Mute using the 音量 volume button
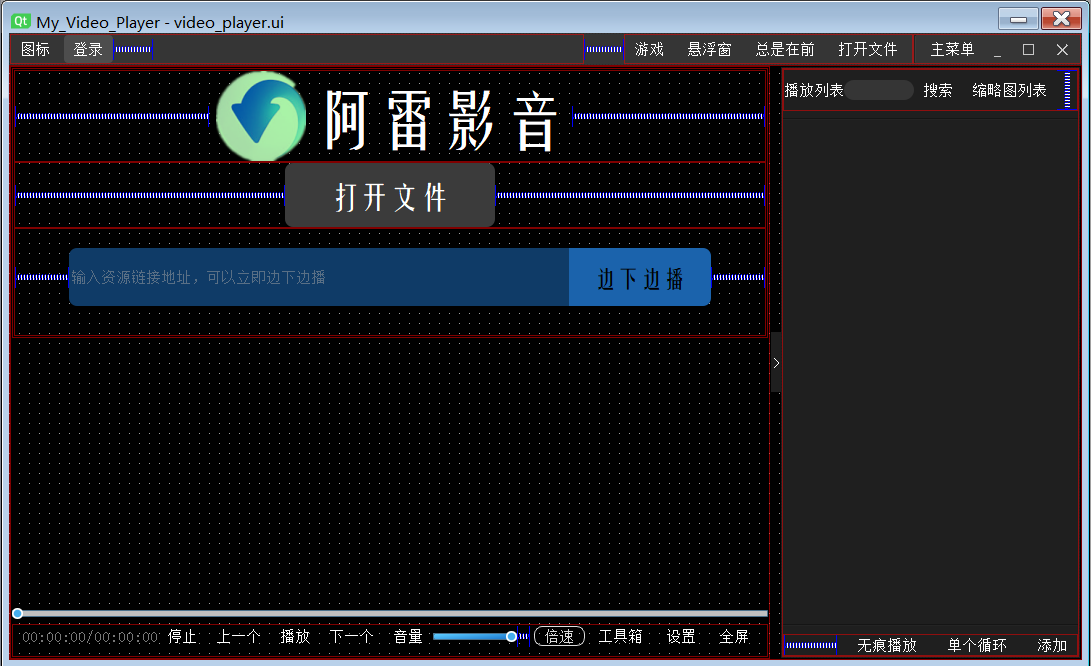 (x=408, y=637)
